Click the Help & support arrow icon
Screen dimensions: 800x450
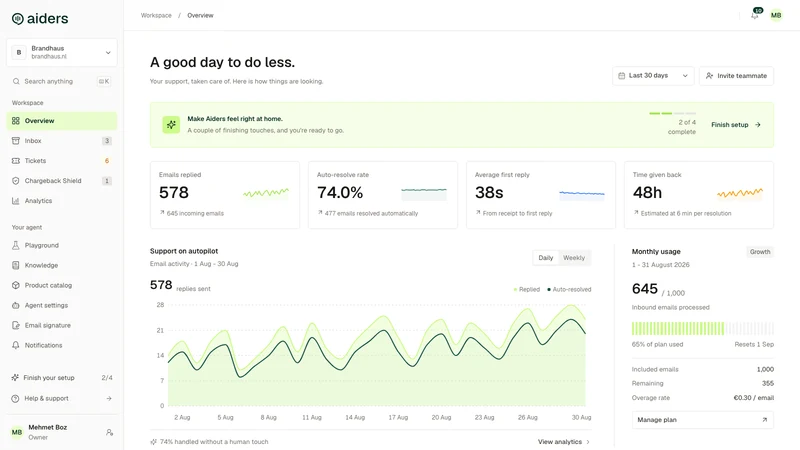point(109,398)
